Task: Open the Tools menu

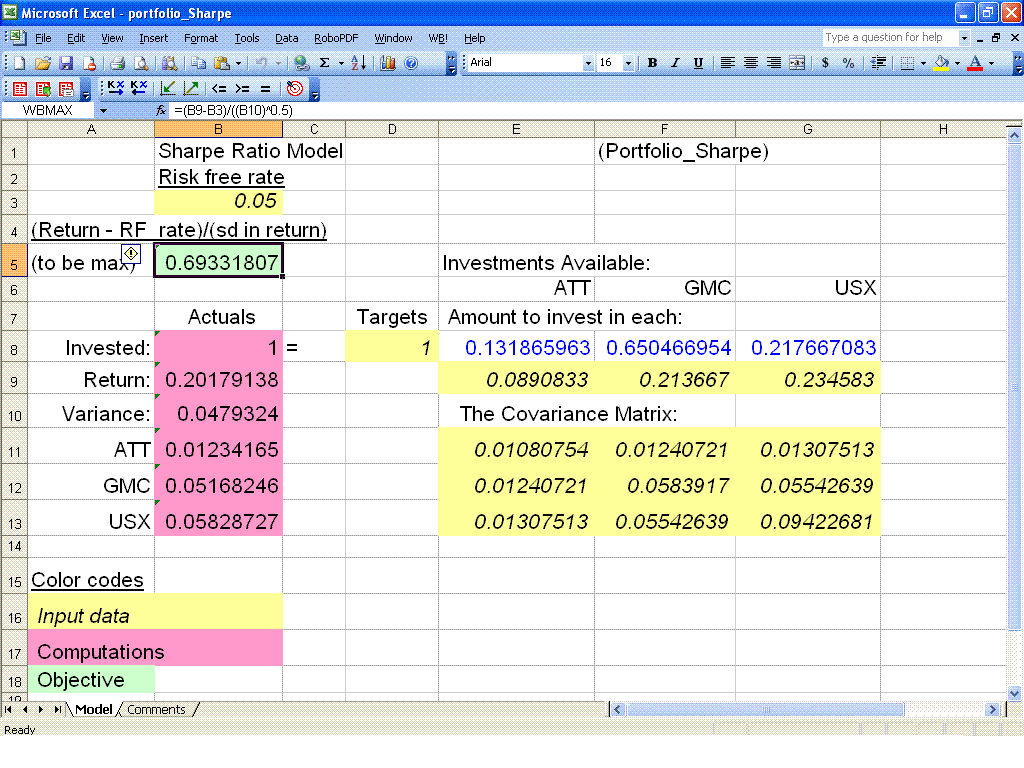Action: (247, 39)
